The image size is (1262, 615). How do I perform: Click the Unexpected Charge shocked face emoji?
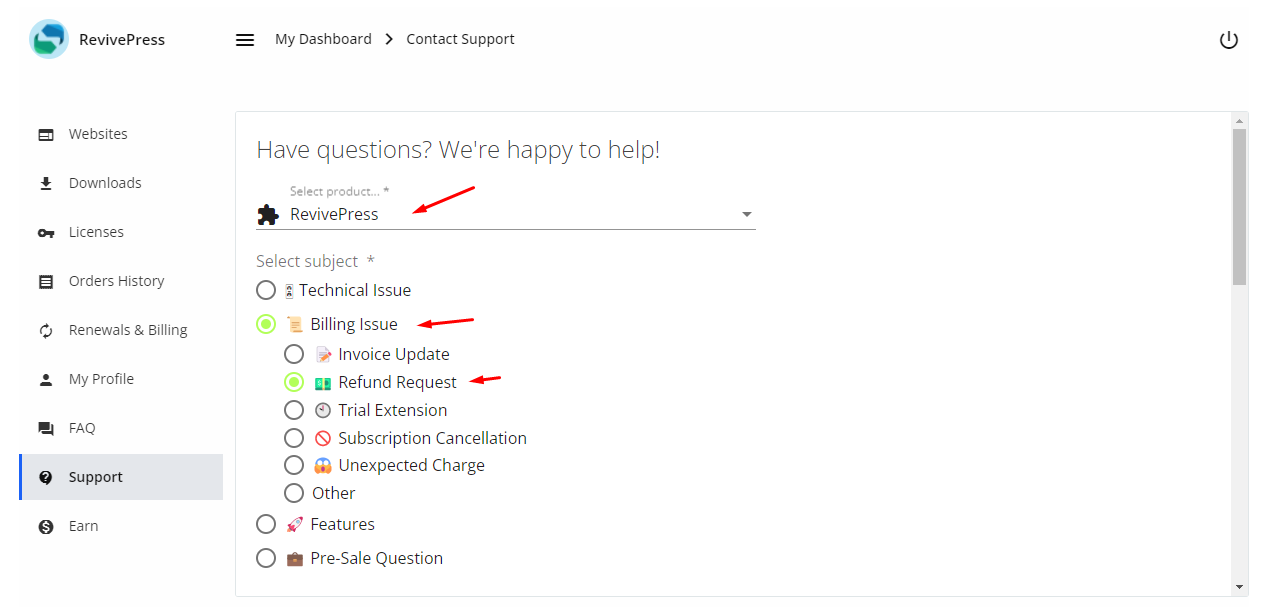323,465
